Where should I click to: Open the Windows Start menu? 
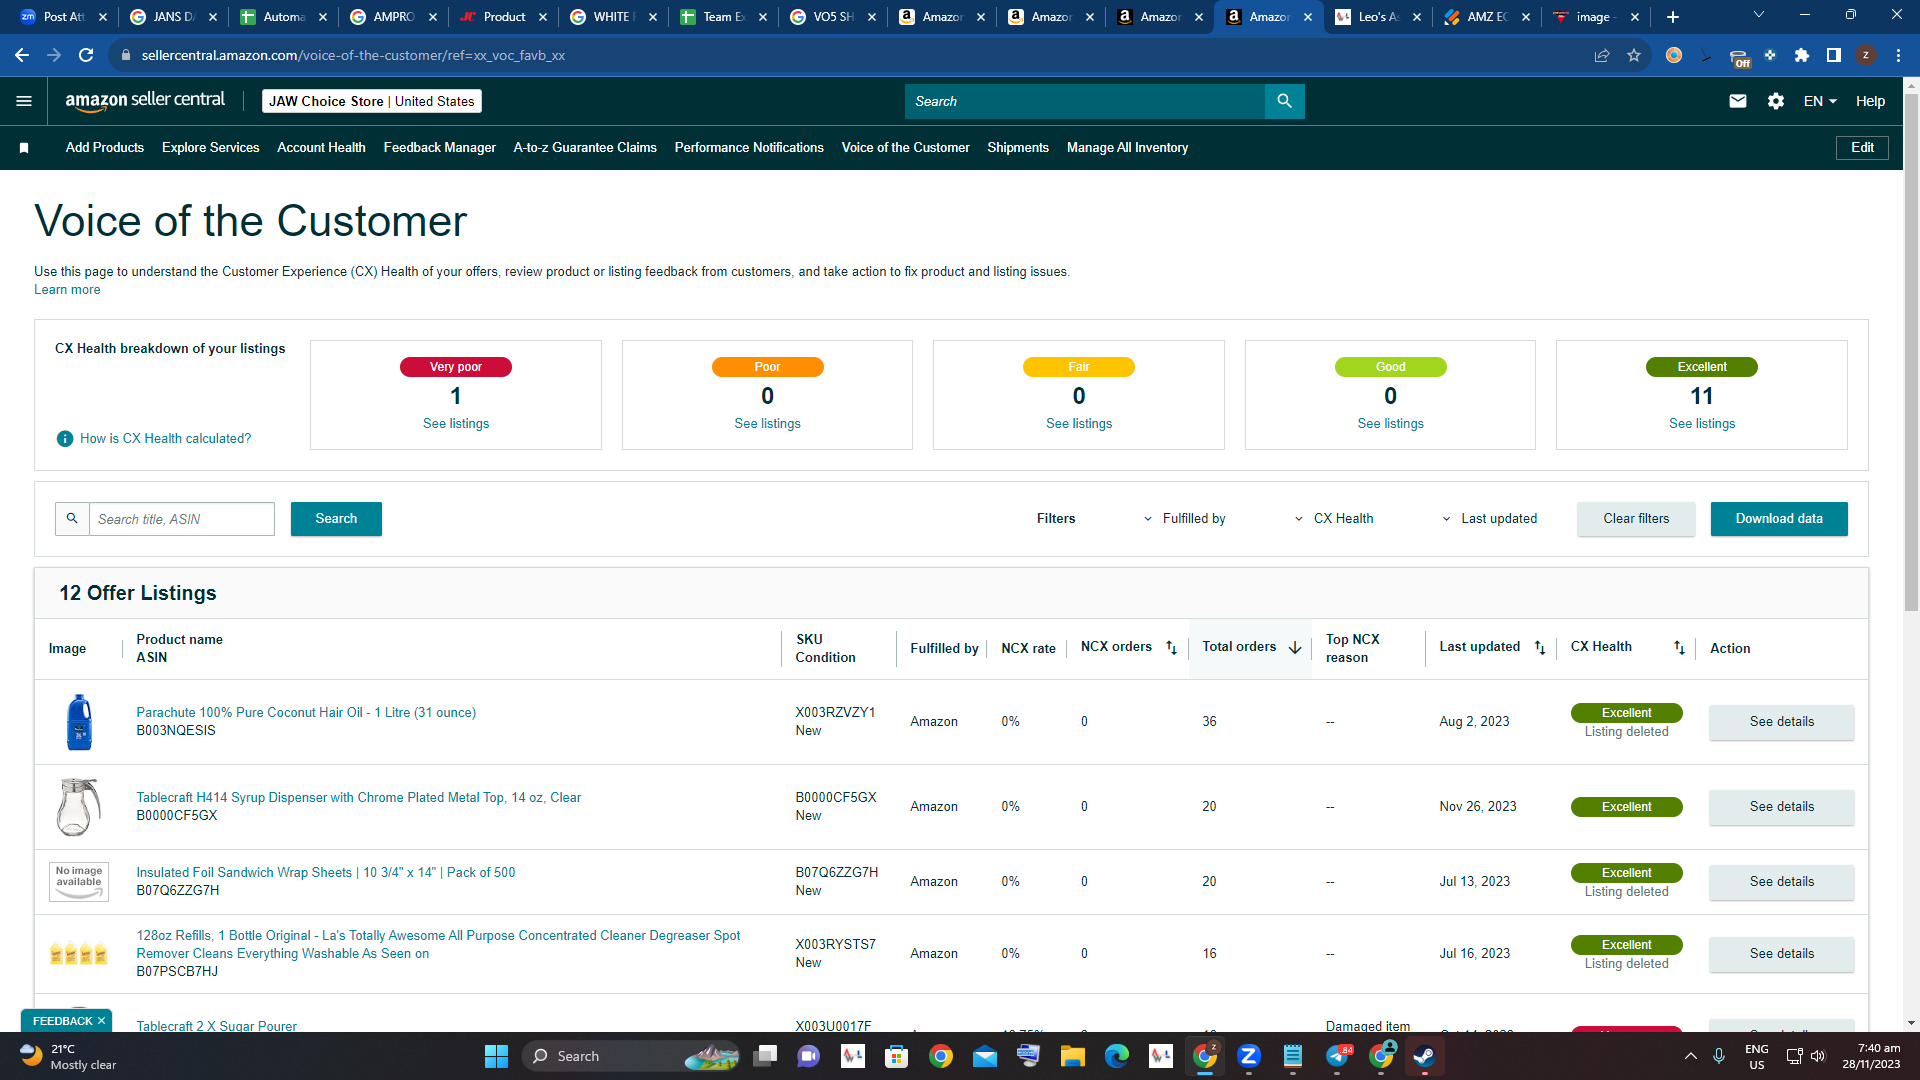(496, 1056)
